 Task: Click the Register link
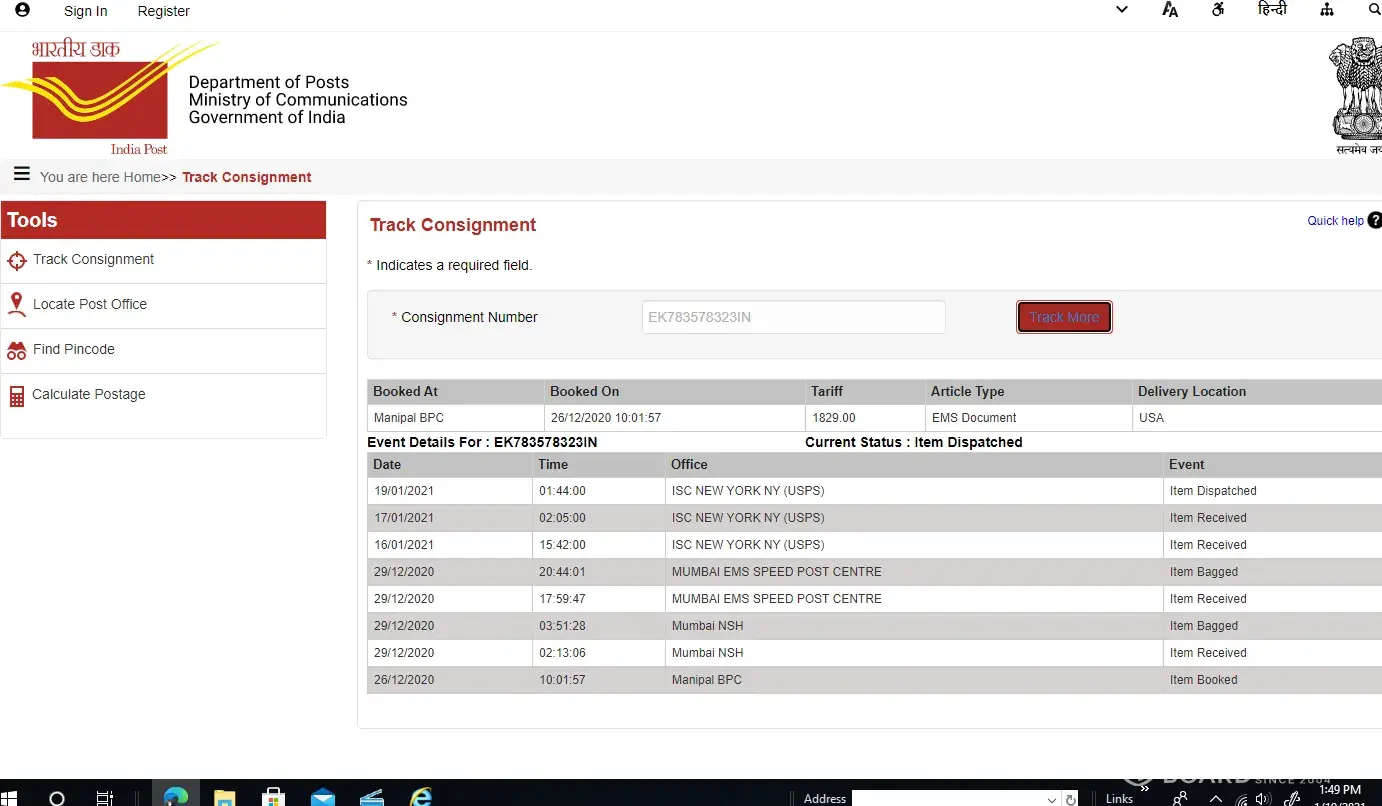(x=163, y=11)
